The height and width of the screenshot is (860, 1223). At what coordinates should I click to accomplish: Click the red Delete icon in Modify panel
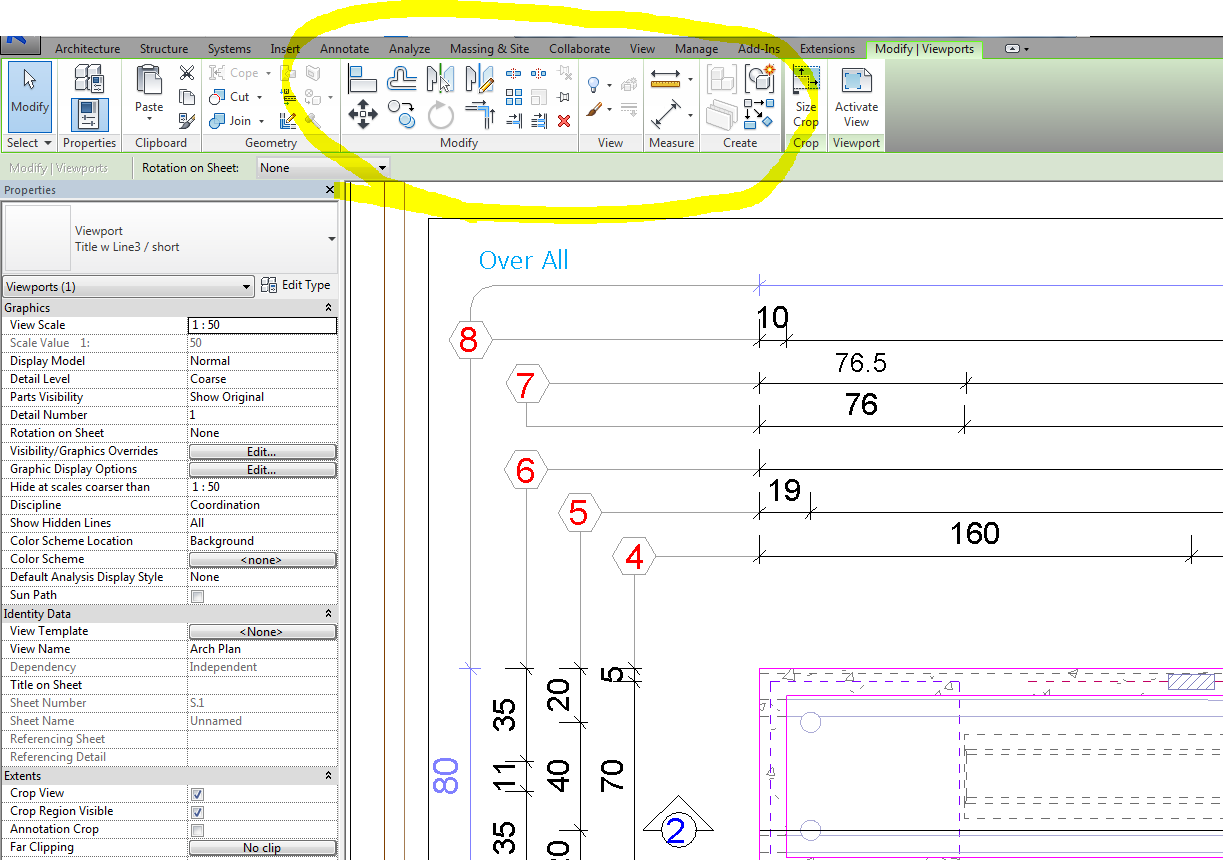pos(563,120)
